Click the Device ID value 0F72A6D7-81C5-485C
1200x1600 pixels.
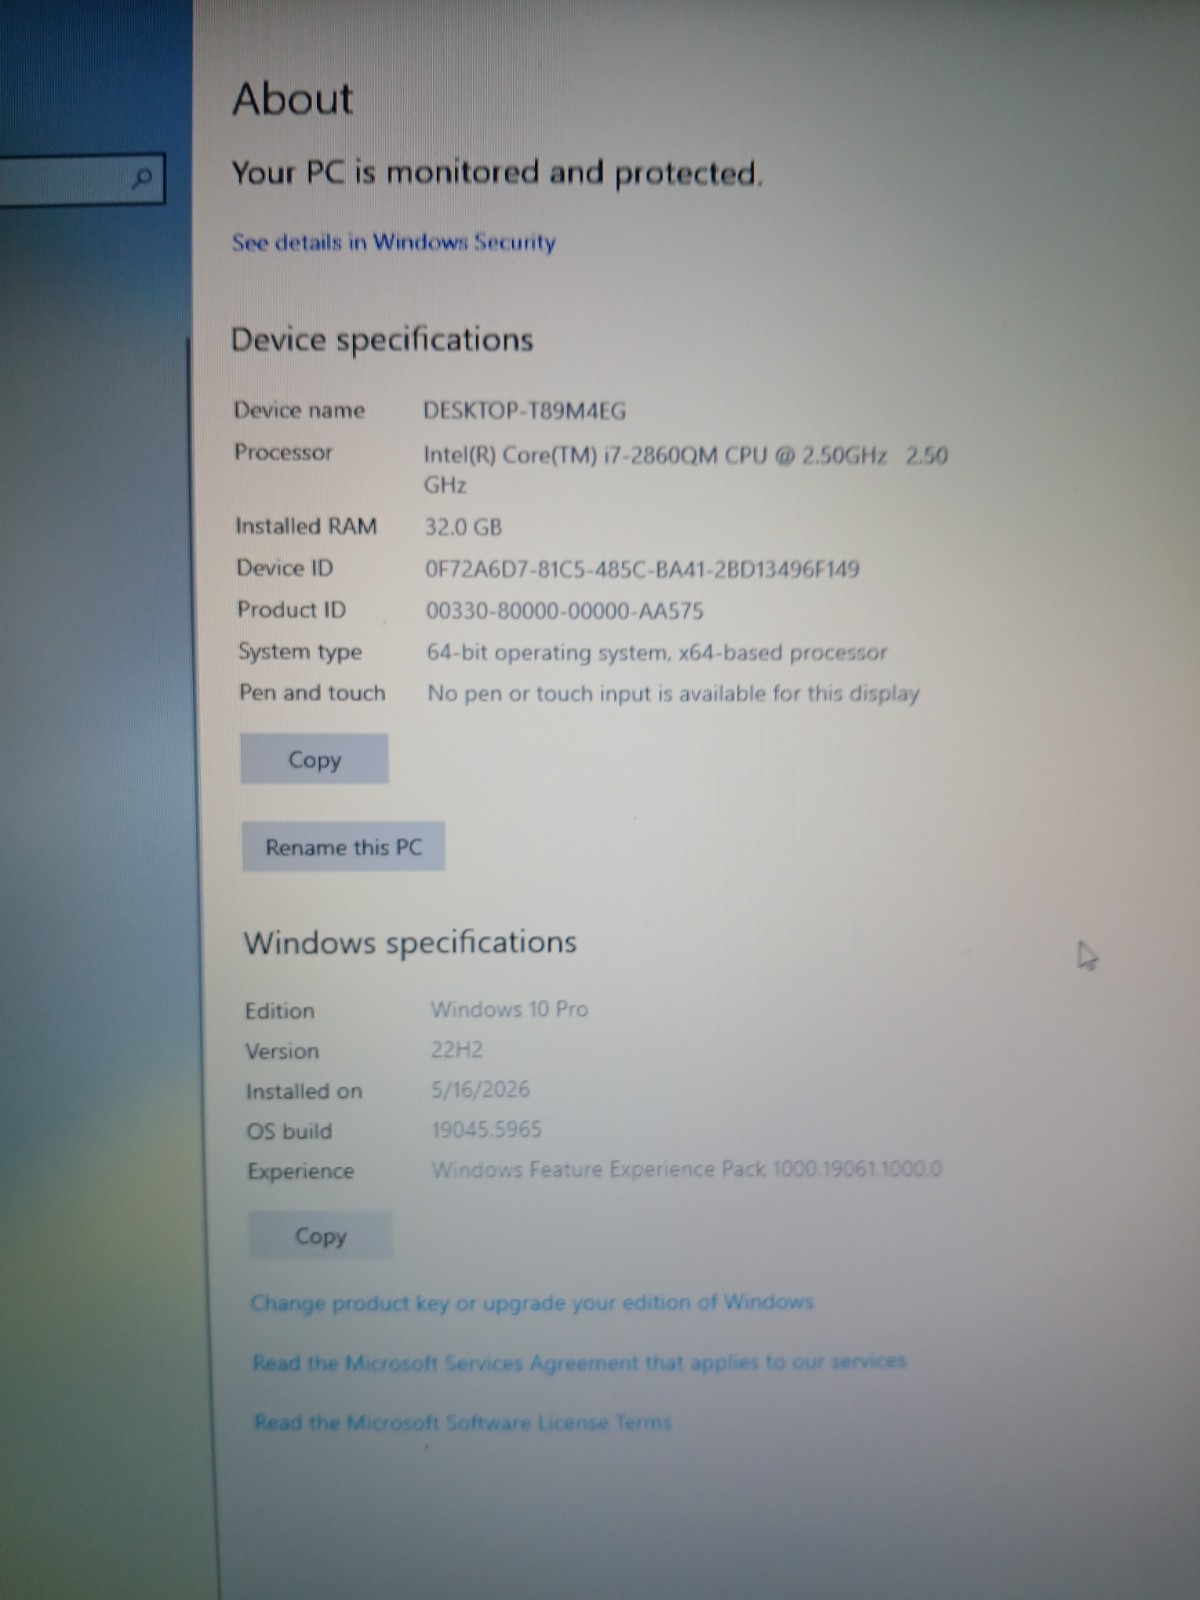(642, 569)
